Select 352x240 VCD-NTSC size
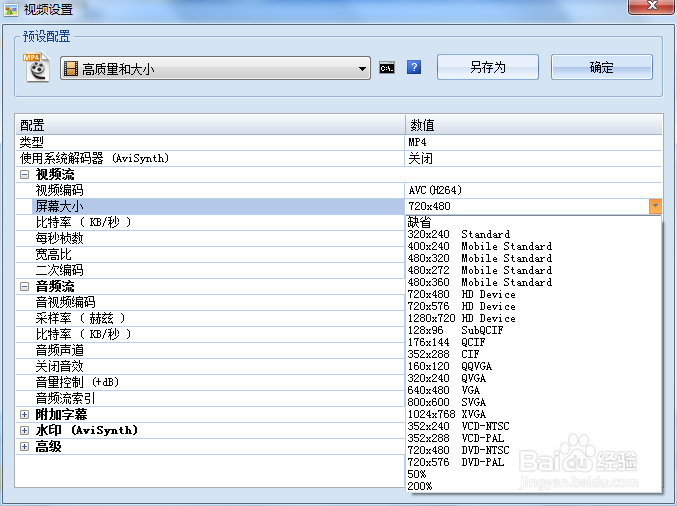Viewport: 677px width, 506px height. pyautogui.click(x=533, y=427)
